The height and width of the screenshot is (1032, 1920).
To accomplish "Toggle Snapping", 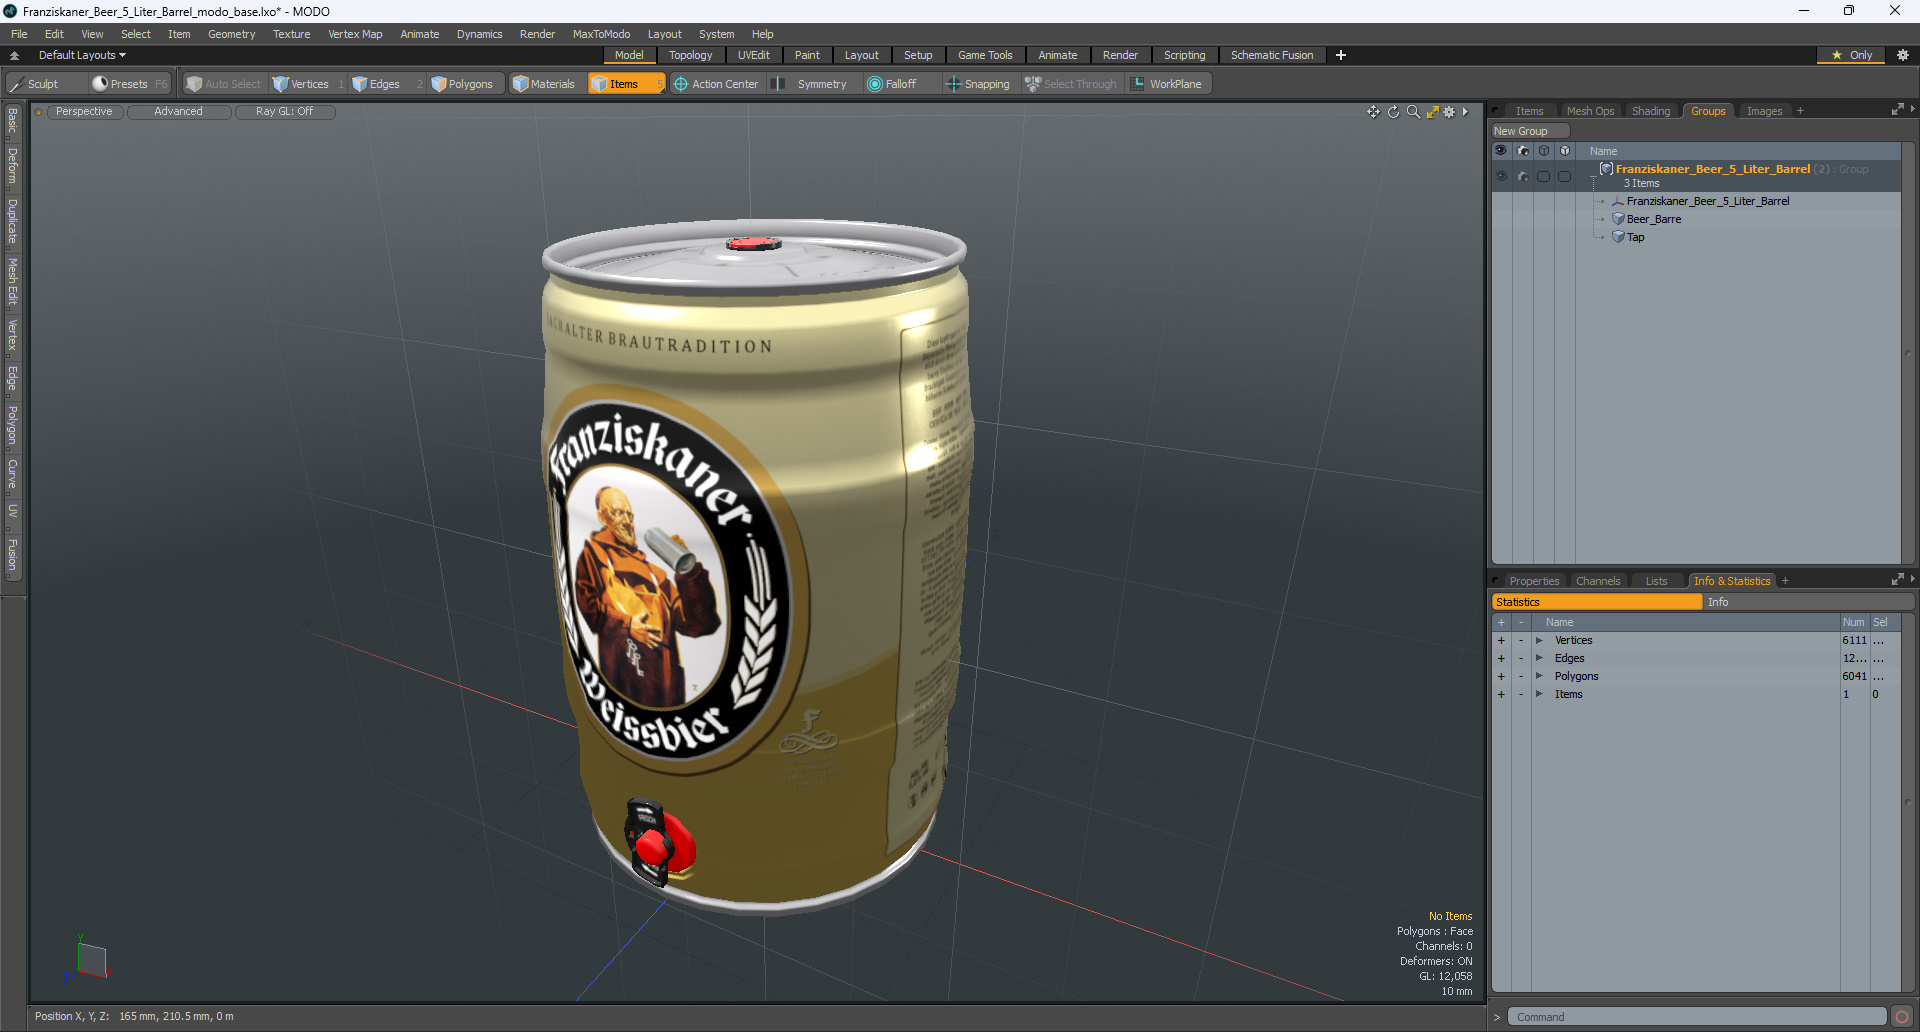I will 978,84.
